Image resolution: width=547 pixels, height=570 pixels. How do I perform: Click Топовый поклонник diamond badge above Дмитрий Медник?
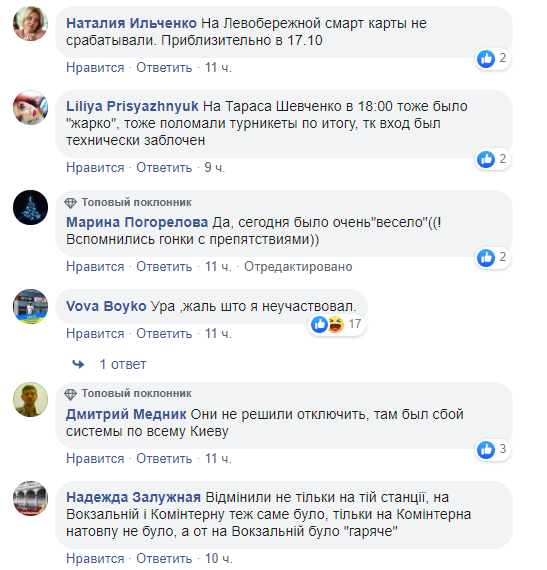click(x=70, y=394)
